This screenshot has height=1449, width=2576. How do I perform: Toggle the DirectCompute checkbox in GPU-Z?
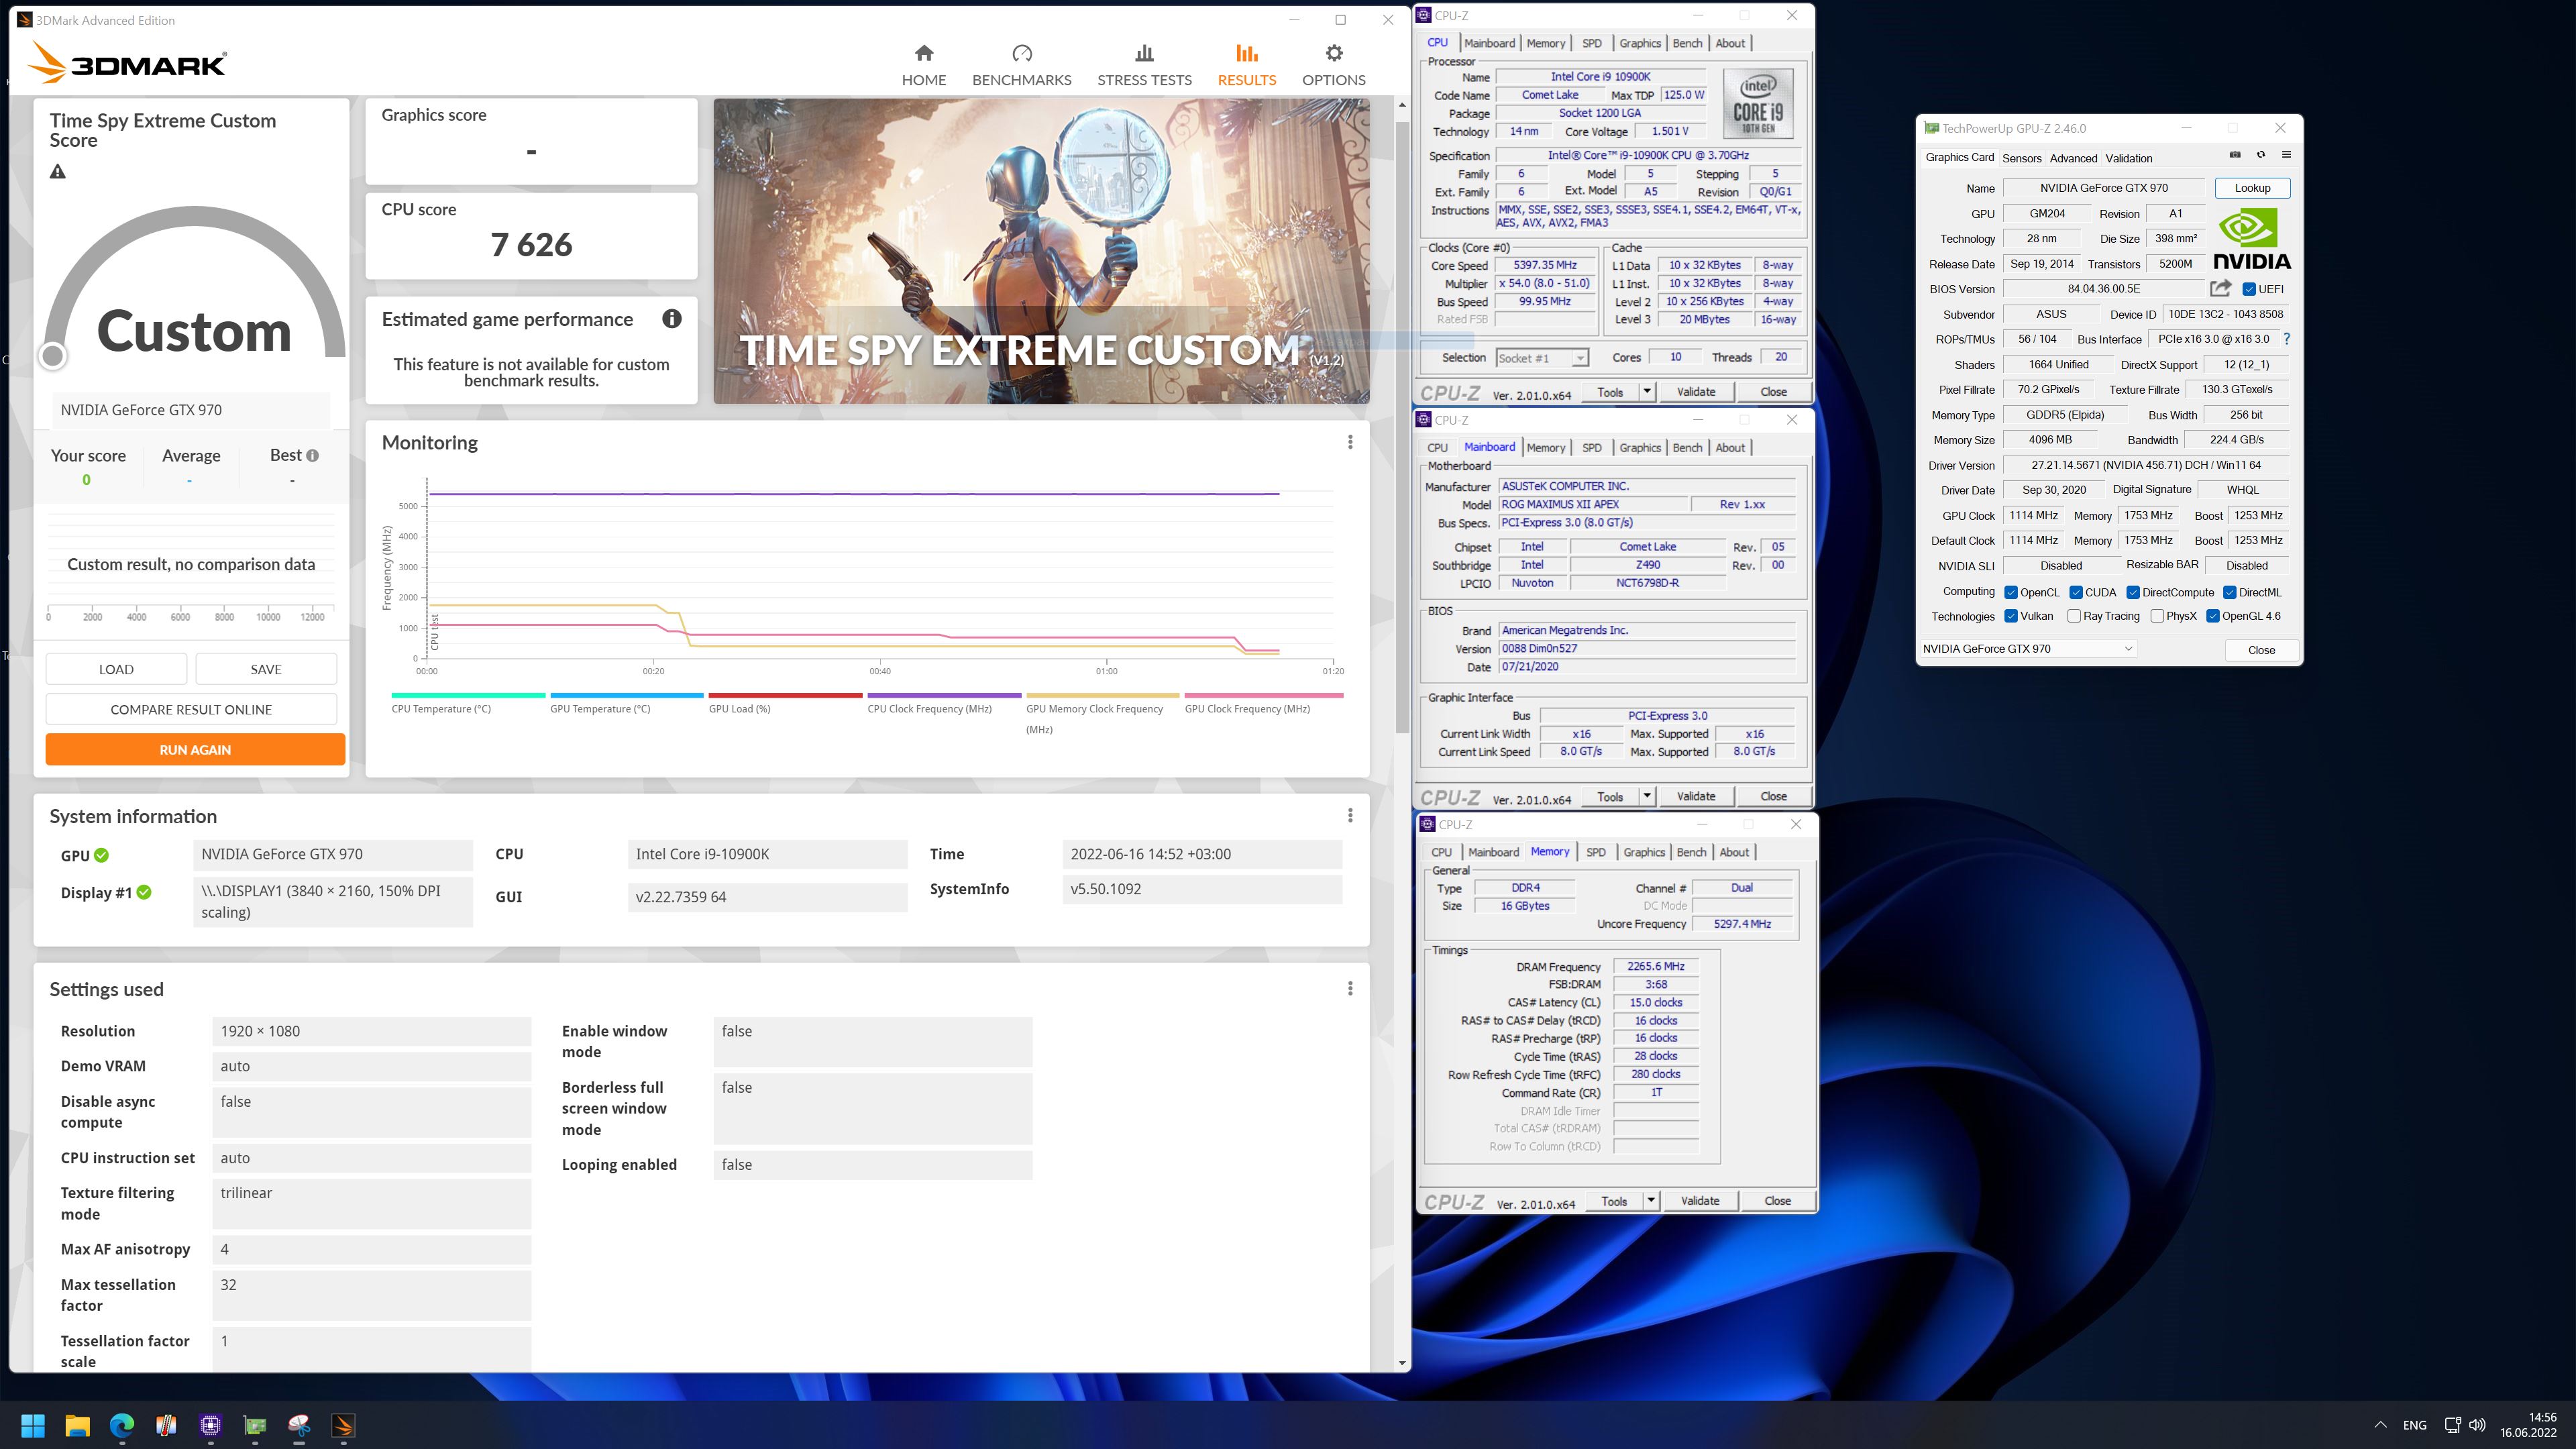[2133, 592]
